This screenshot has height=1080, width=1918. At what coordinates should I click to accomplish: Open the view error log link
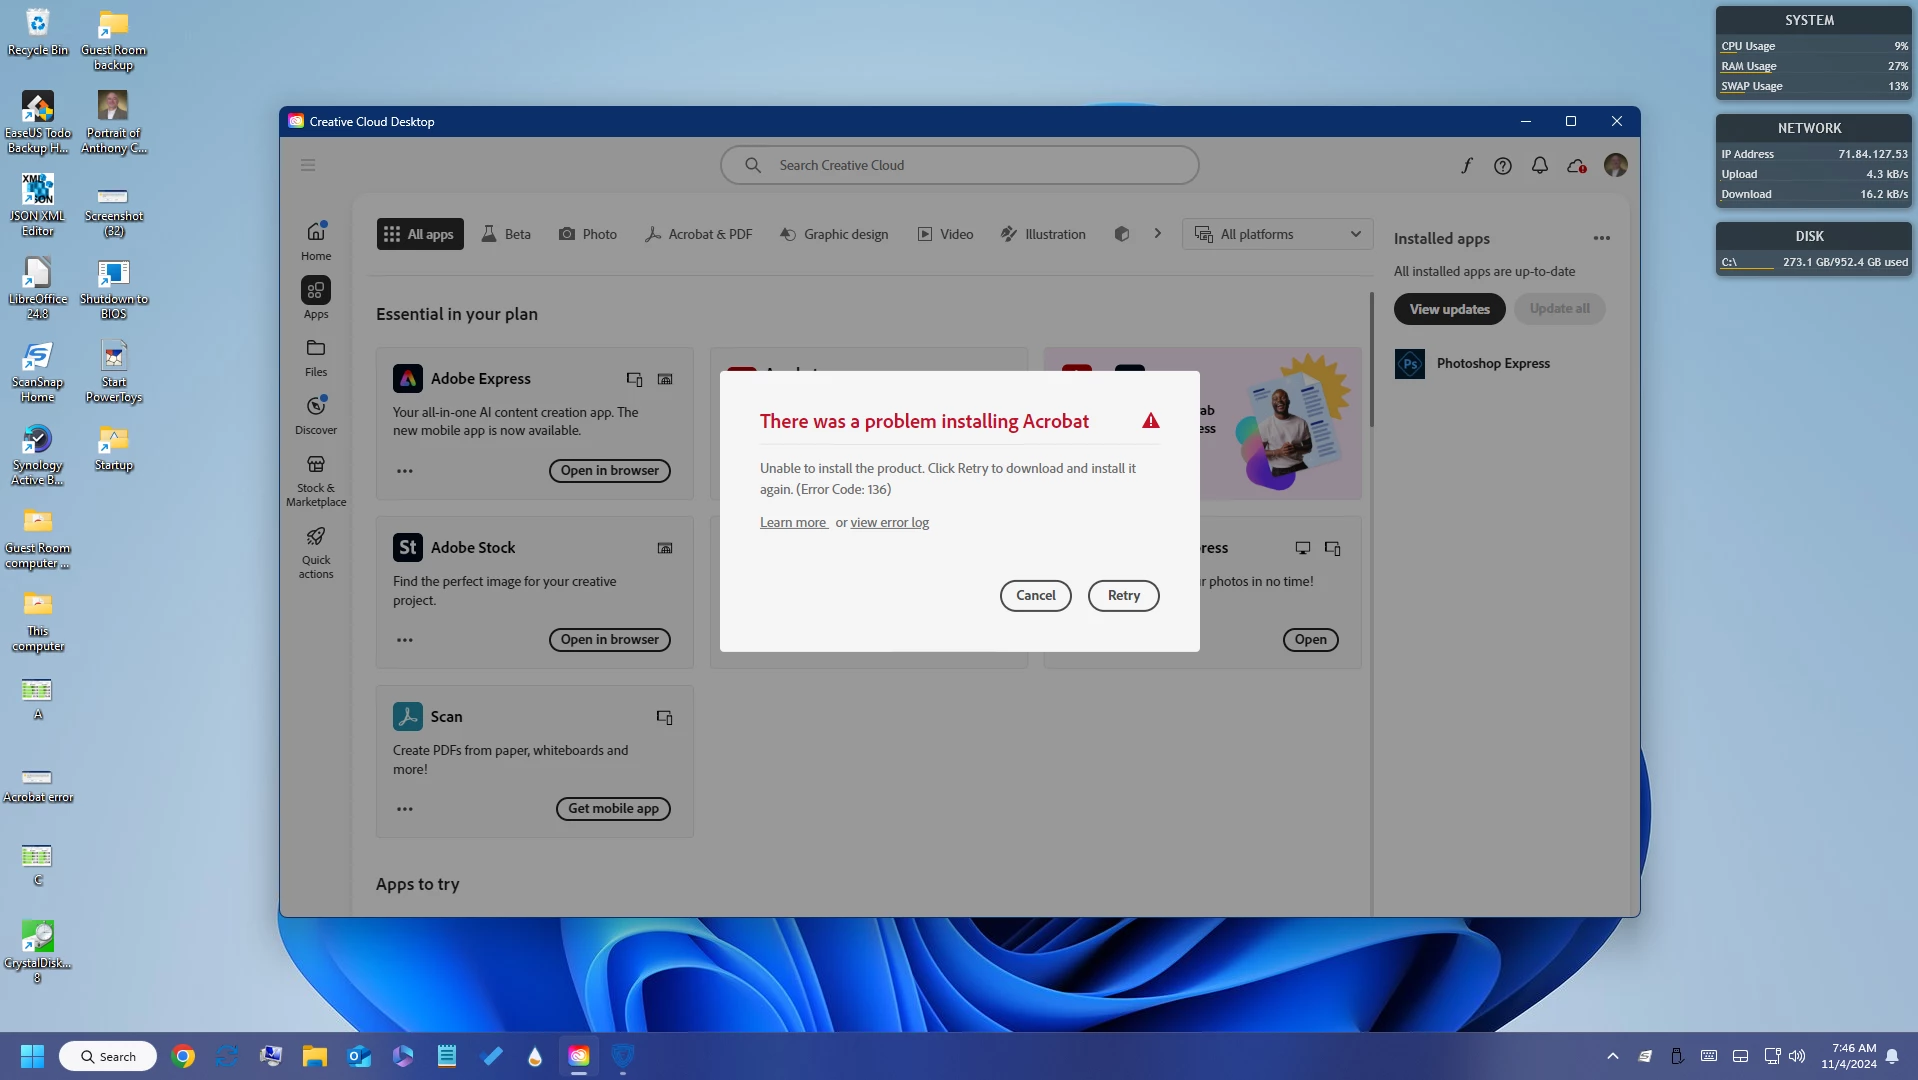[890, 522]
